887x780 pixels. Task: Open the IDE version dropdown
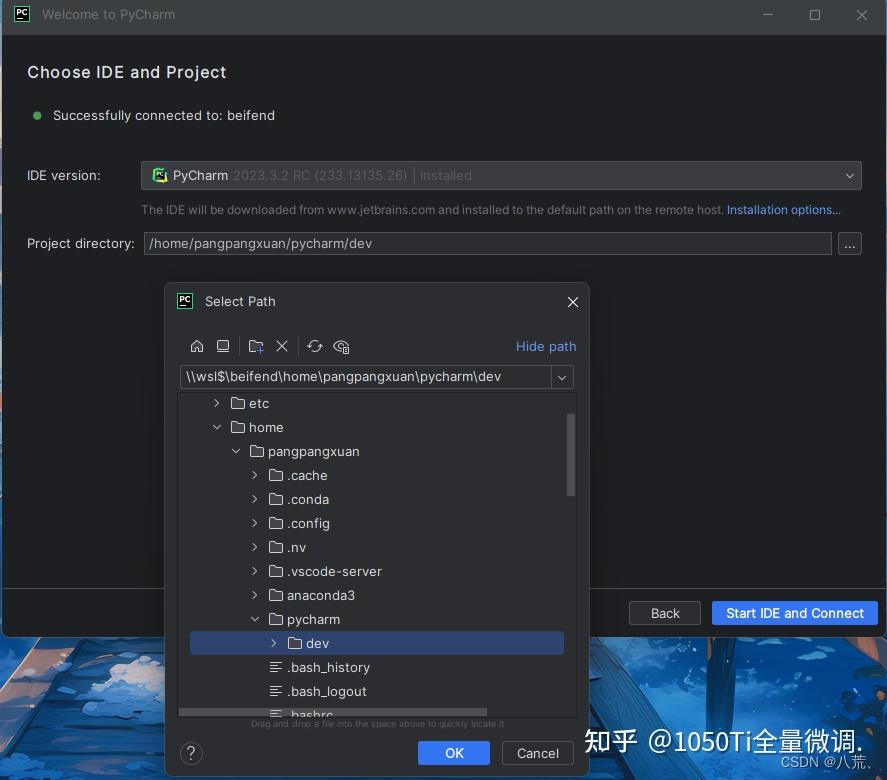point(851,175)
